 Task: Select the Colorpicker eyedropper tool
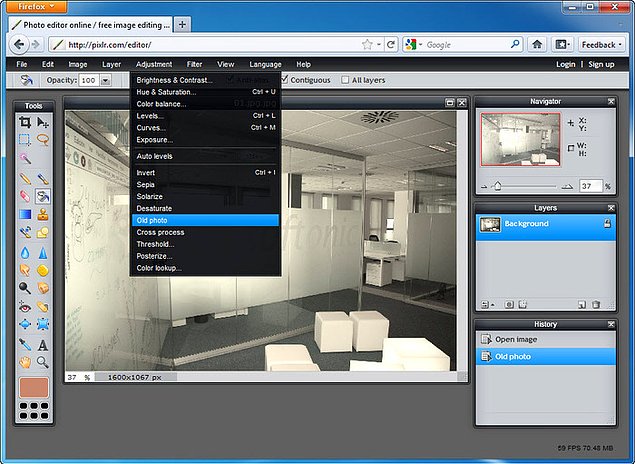pos(25,345)
